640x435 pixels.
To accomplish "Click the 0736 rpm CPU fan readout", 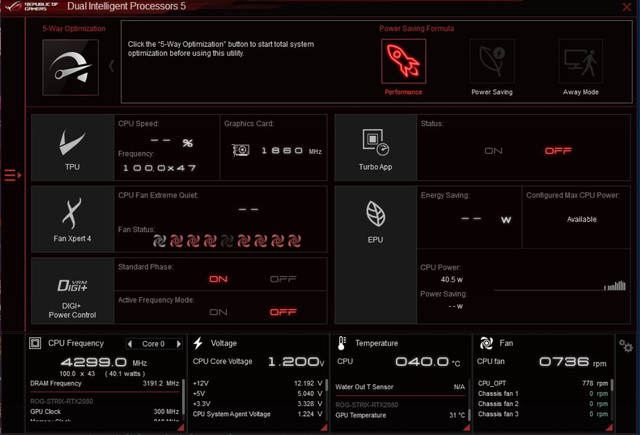I will 572,362.
